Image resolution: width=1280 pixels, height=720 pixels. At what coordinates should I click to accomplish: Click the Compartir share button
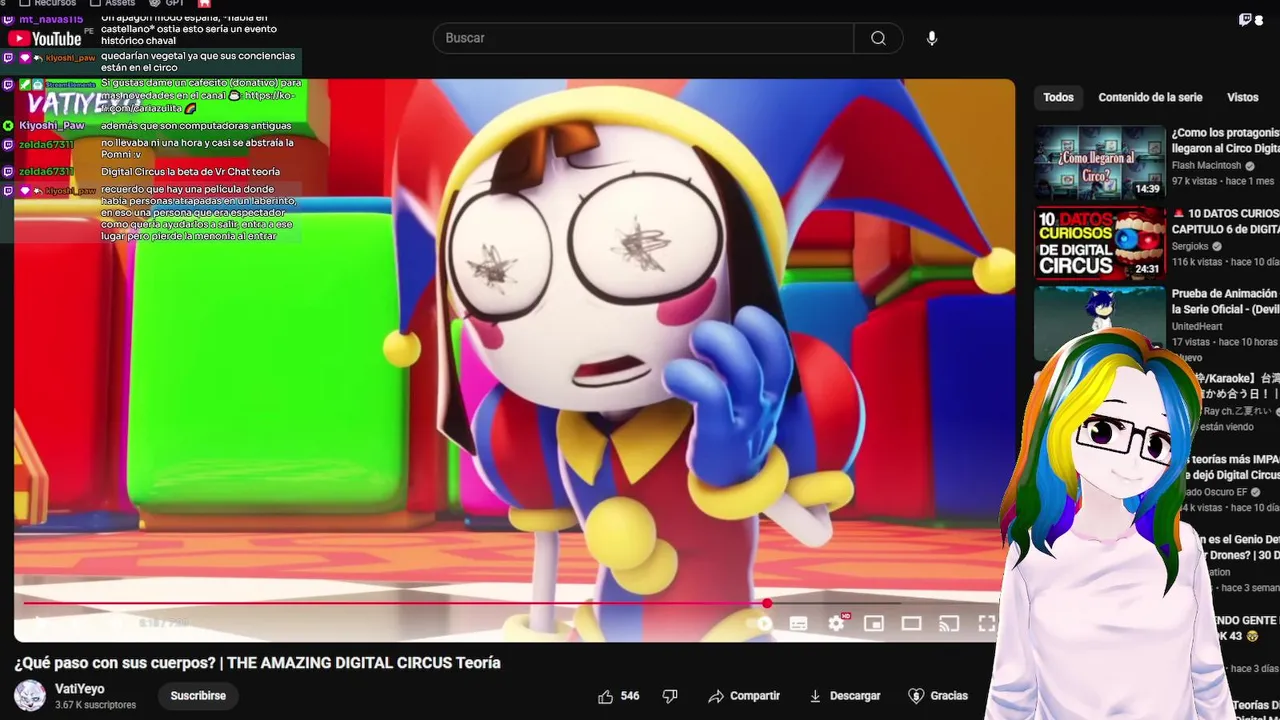(x=744, y=696)
